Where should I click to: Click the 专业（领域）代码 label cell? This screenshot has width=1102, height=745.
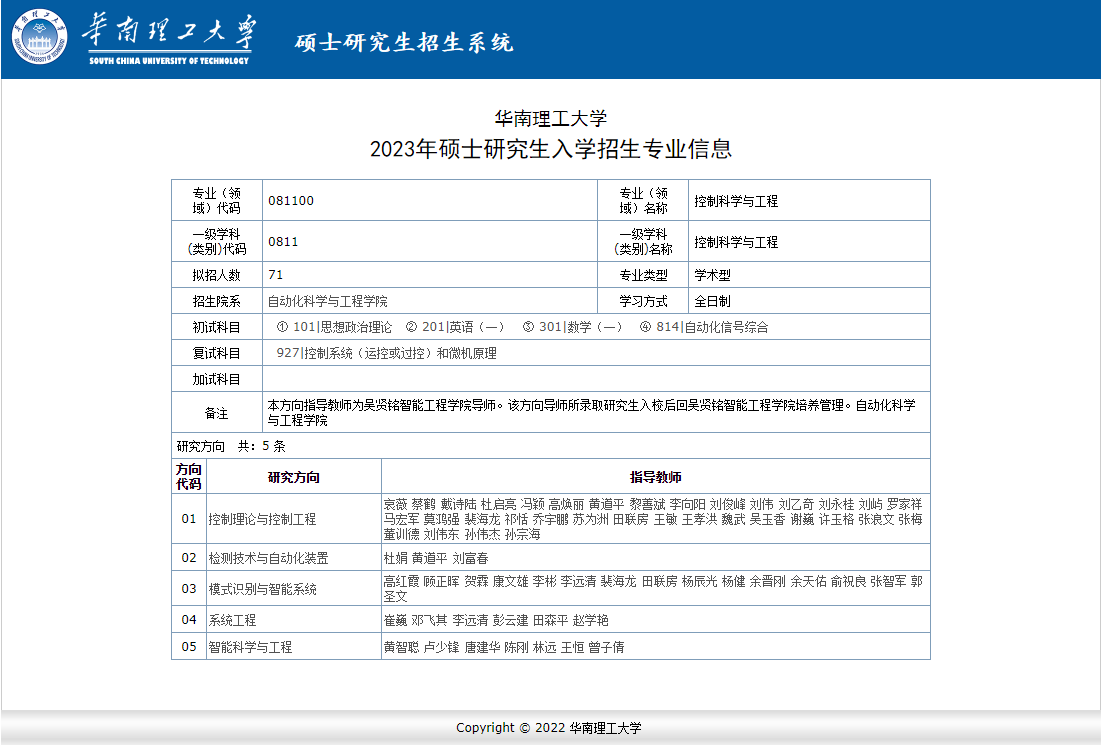coord(216,200)
